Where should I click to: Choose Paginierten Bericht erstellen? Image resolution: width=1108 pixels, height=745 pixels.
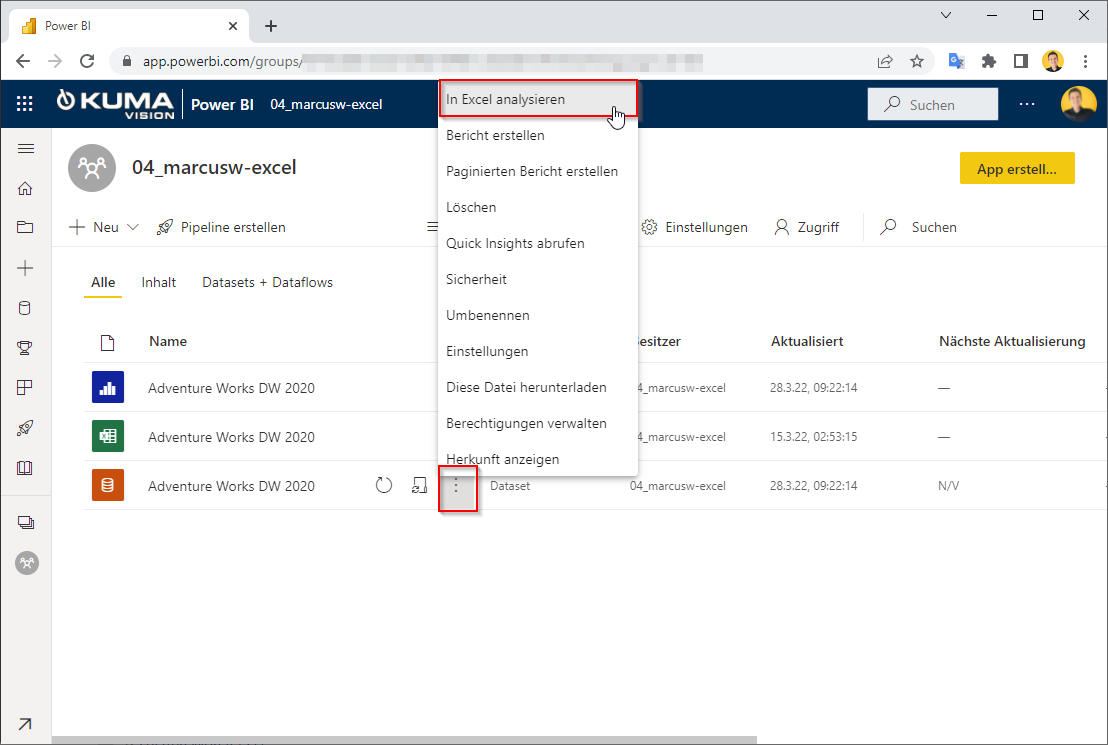[x=538, y=171]
